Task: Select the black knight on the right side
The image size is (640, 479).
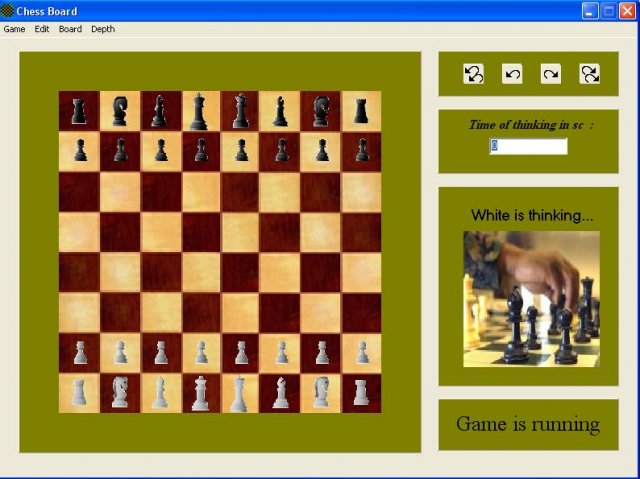Action: 321,111
